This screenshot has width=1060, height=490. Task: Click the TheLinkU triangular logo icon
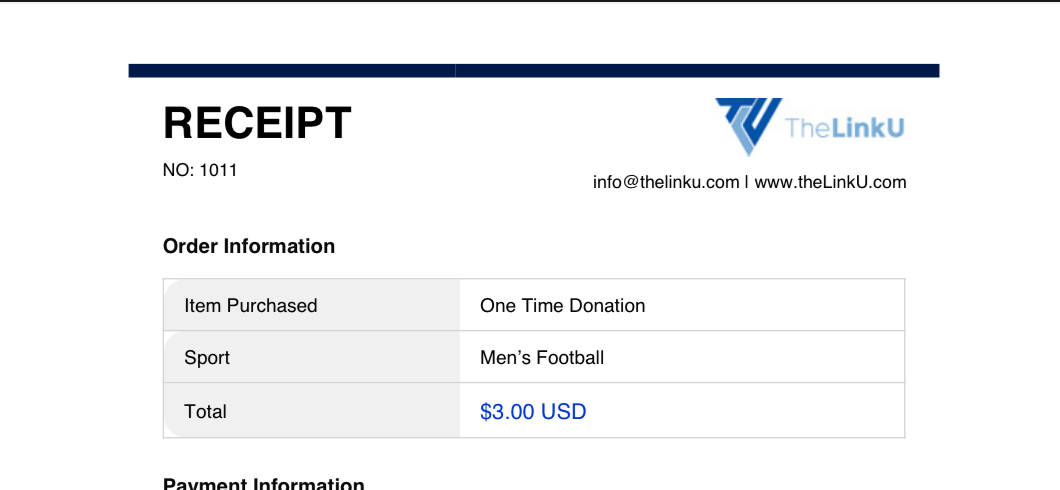pos(749,126)
